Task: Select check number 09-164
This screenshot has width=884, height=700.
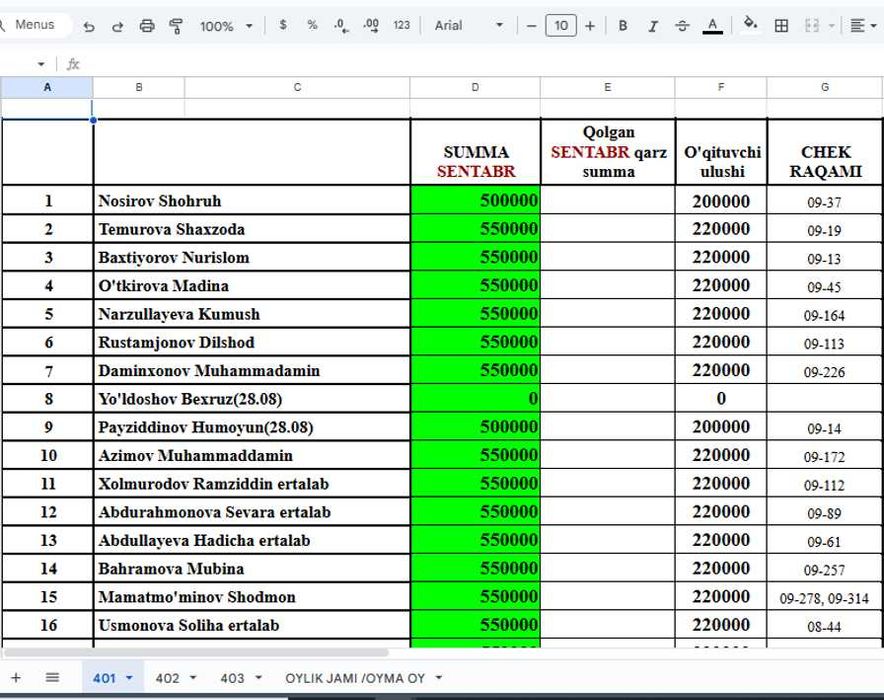Action: [825, 314]
